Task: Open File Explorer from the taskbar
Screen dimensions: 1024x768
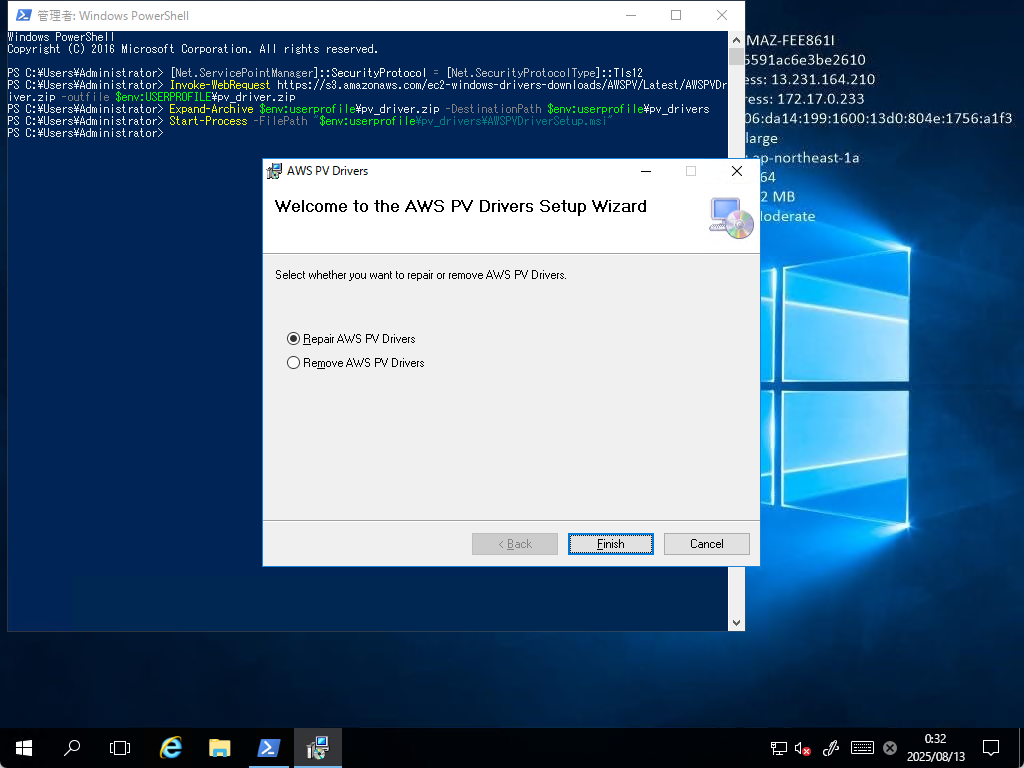Action: pos(220,747)
